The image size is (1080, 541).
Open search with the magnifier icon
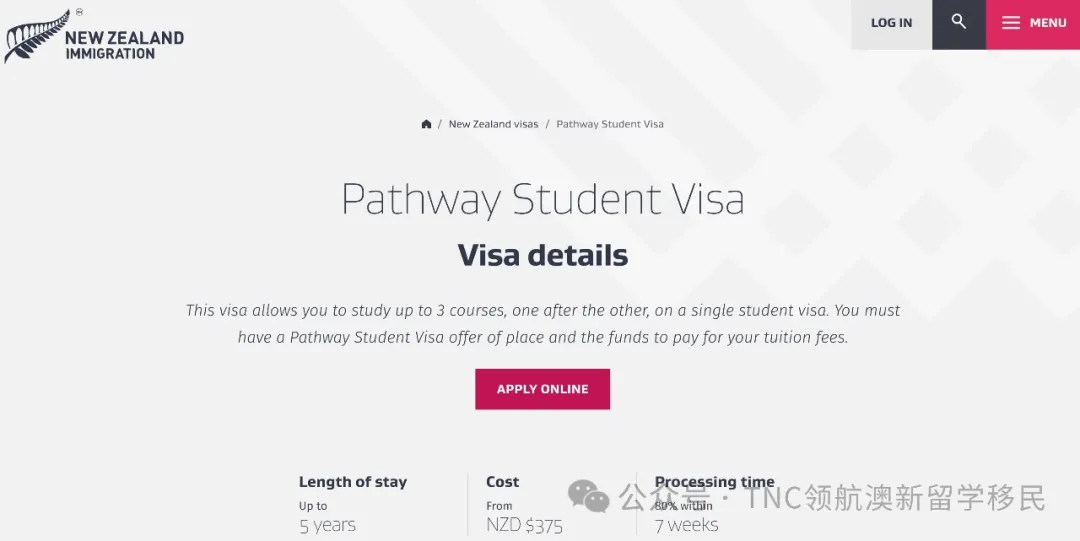[959, 22]
